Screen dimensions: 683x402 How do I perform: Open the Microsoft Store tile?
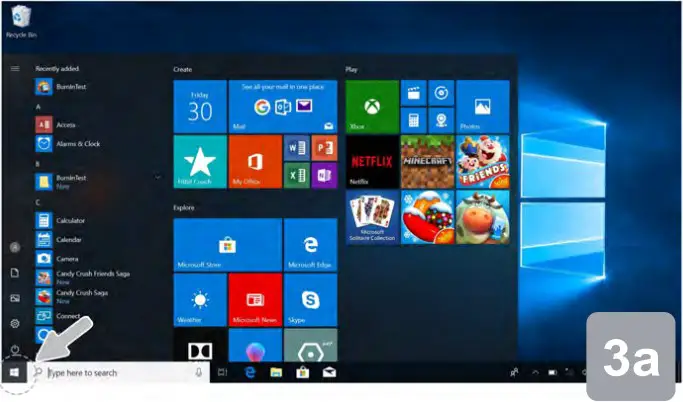(227, 245)
